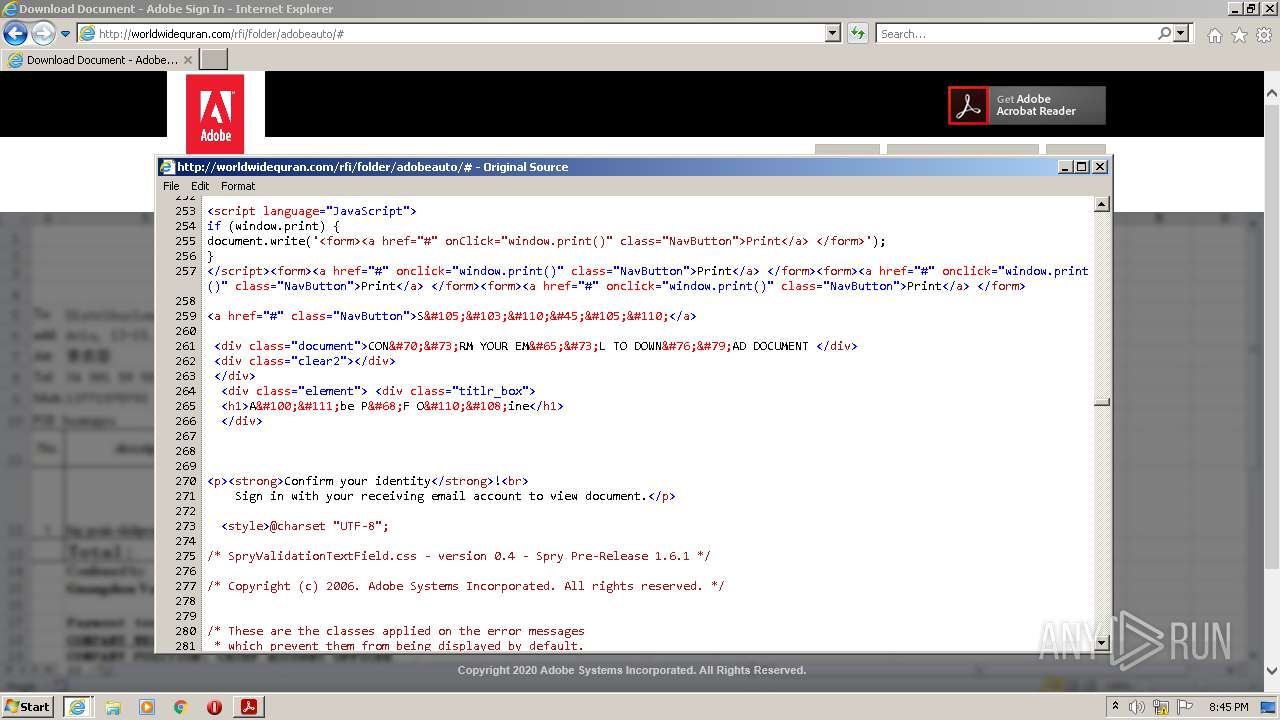Screen dimensions: 1280x720
Task: Expand the address bar autocomplete dropdown
Action: [x=833, y=33]
